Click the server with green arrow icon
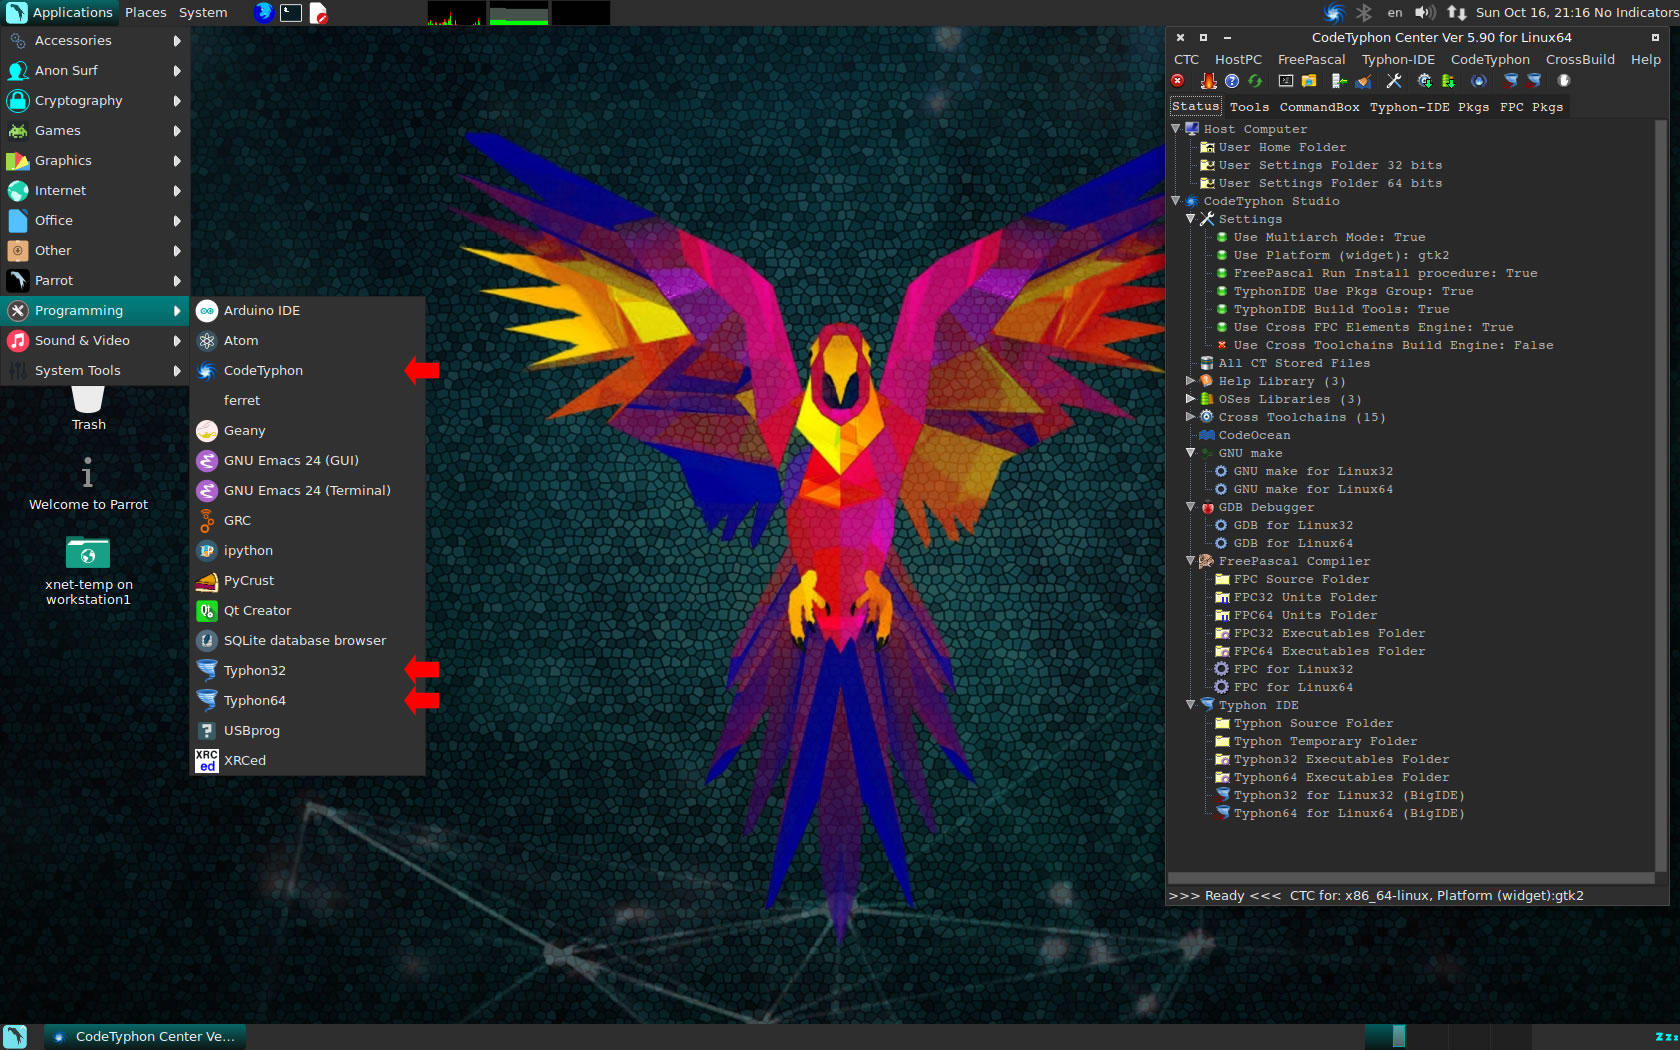The width and height of the screenshot is (1680, 1050). pyautogui.click(x=1339, y=81)
